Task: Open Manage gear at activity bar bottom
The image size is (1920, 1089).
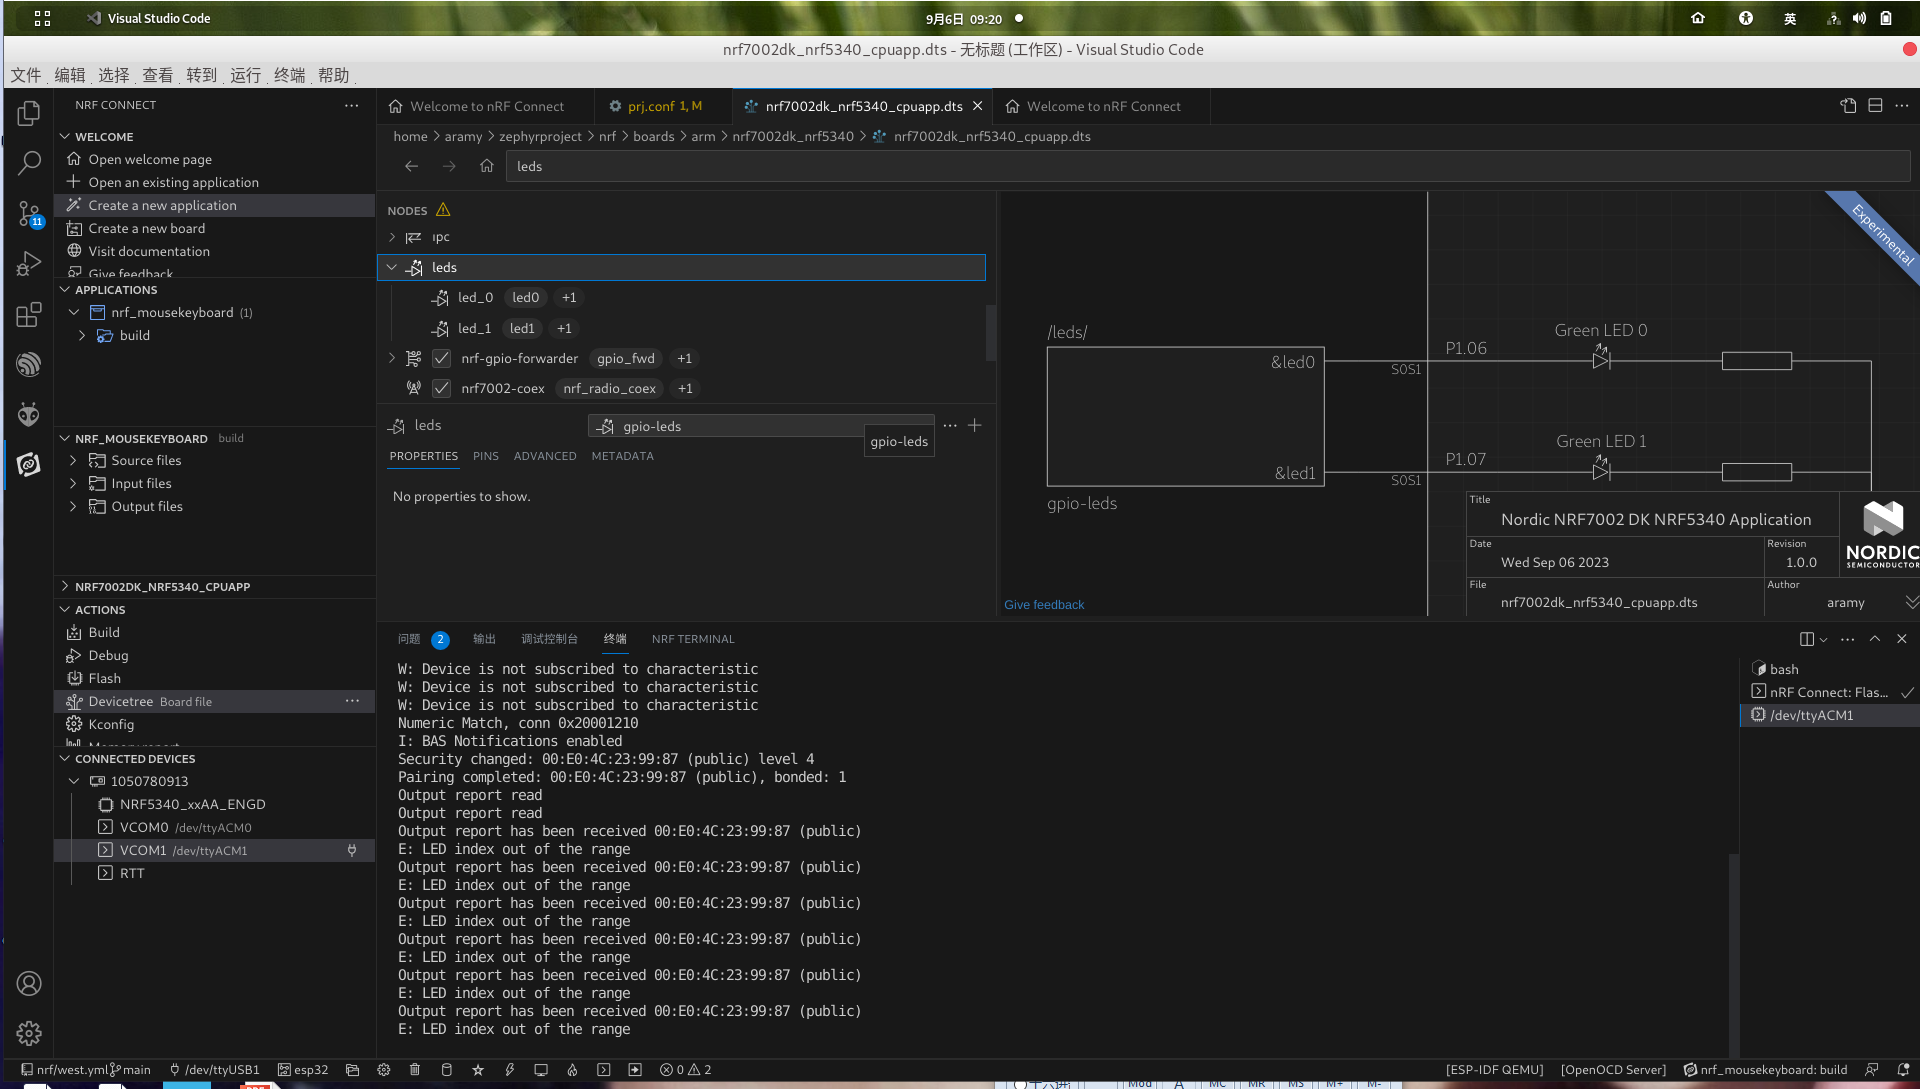Action: 29,1034
